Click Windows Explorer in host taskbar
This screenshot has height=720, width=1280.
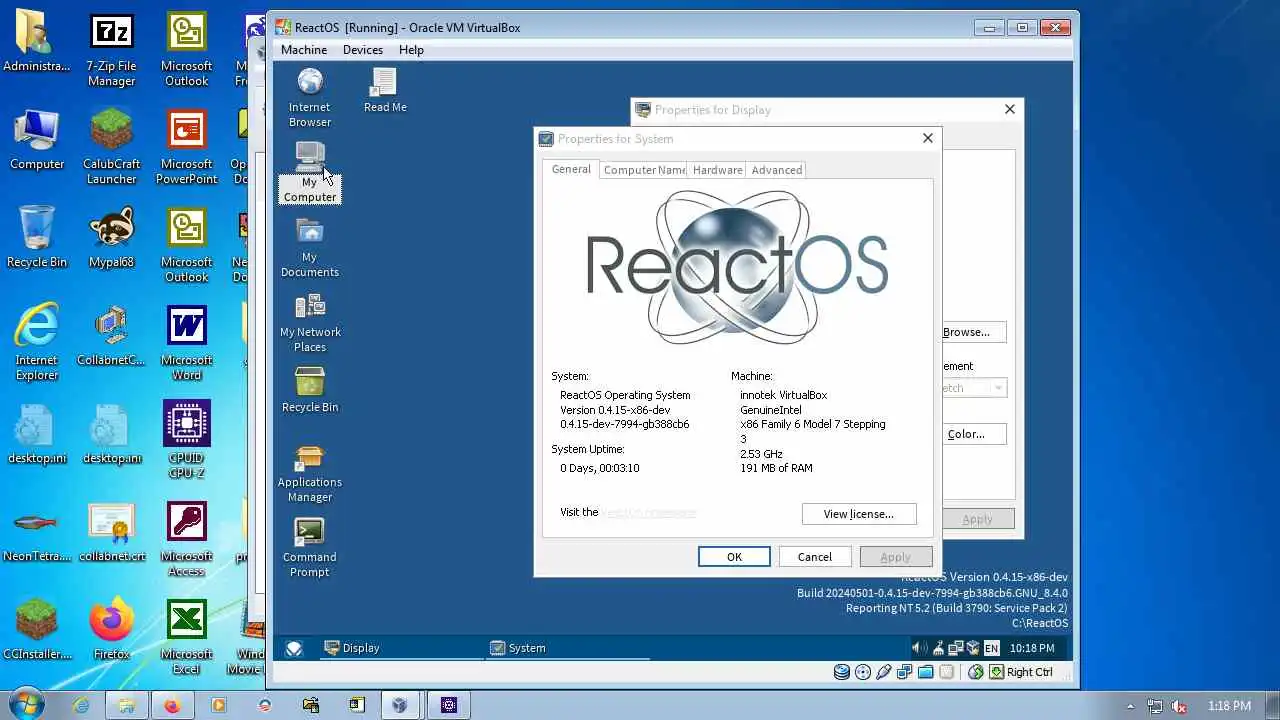click(126, 705)
